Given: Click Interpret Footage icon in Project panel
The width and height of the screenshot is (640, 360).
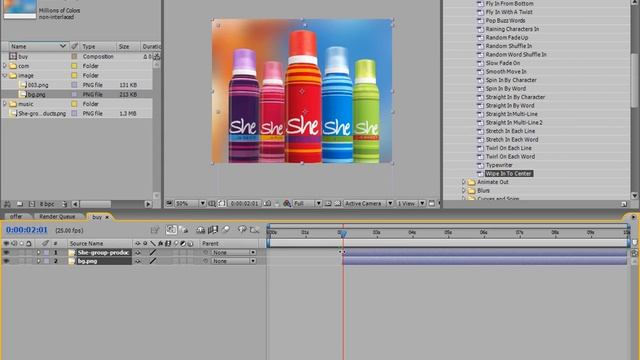Looking at the screenshot, I should click(x=7, y=204).
